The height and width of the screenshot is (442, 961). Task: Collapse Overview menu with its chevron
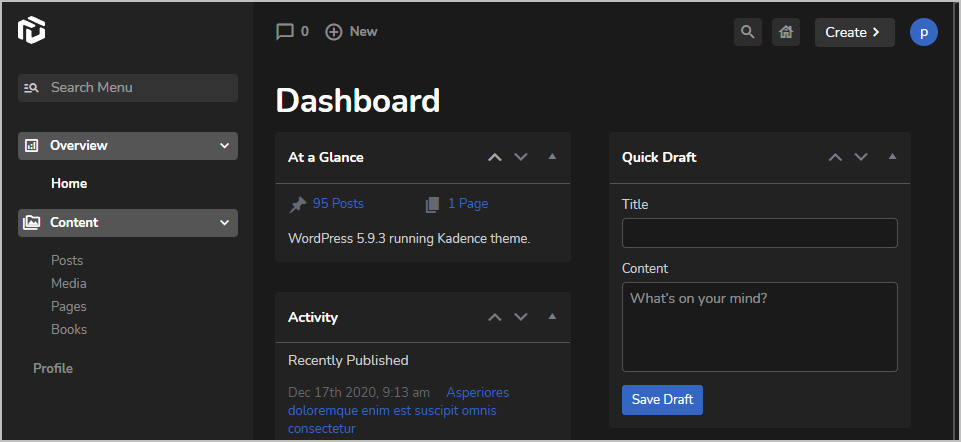coord(224,146)
